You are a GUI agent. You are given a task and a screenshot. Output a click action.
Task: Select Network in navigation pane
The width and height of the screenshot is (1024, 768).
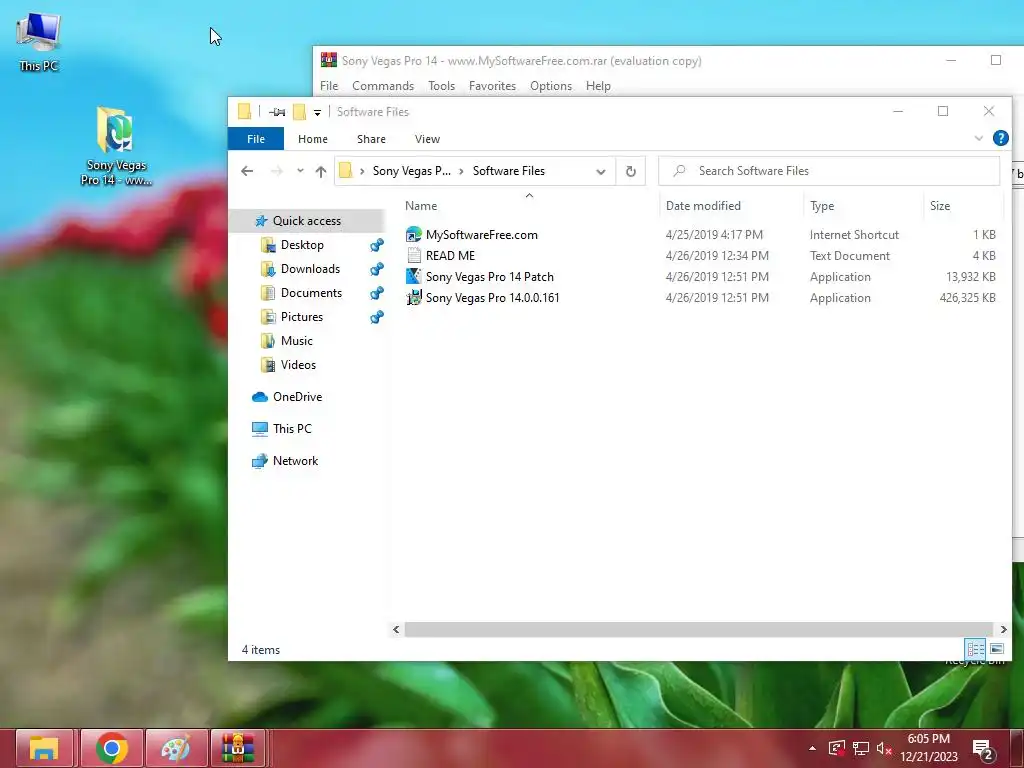(x=295, y=460)
